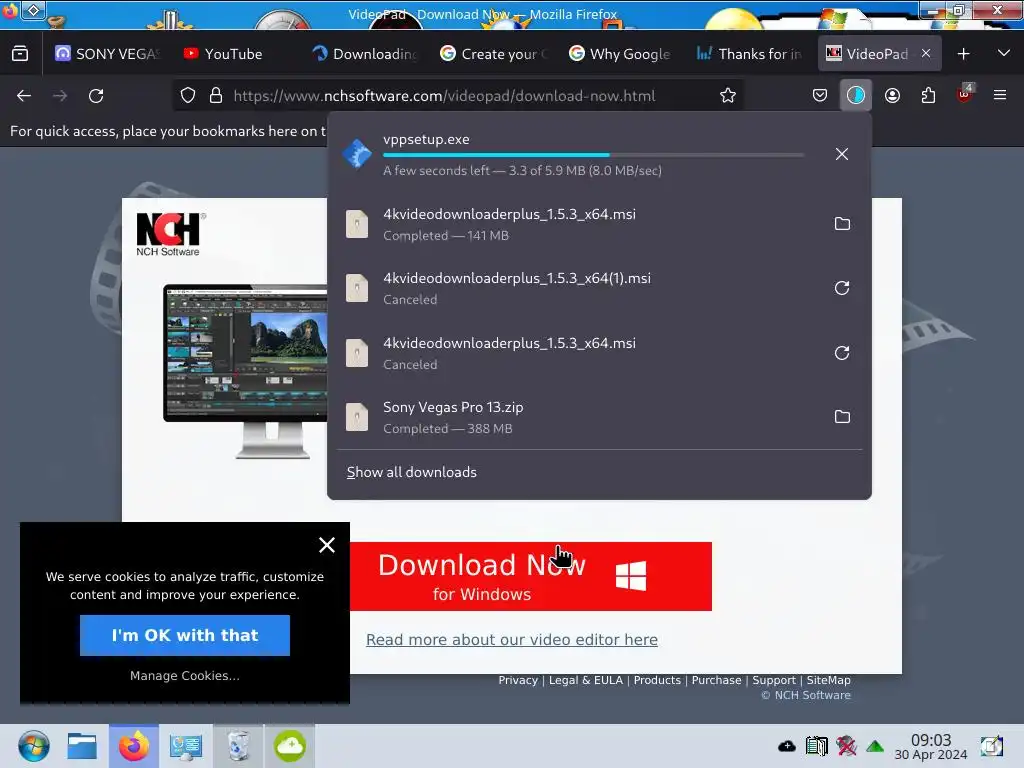
Task: Click the cloud tray icon
Action: tap(786, 746)
